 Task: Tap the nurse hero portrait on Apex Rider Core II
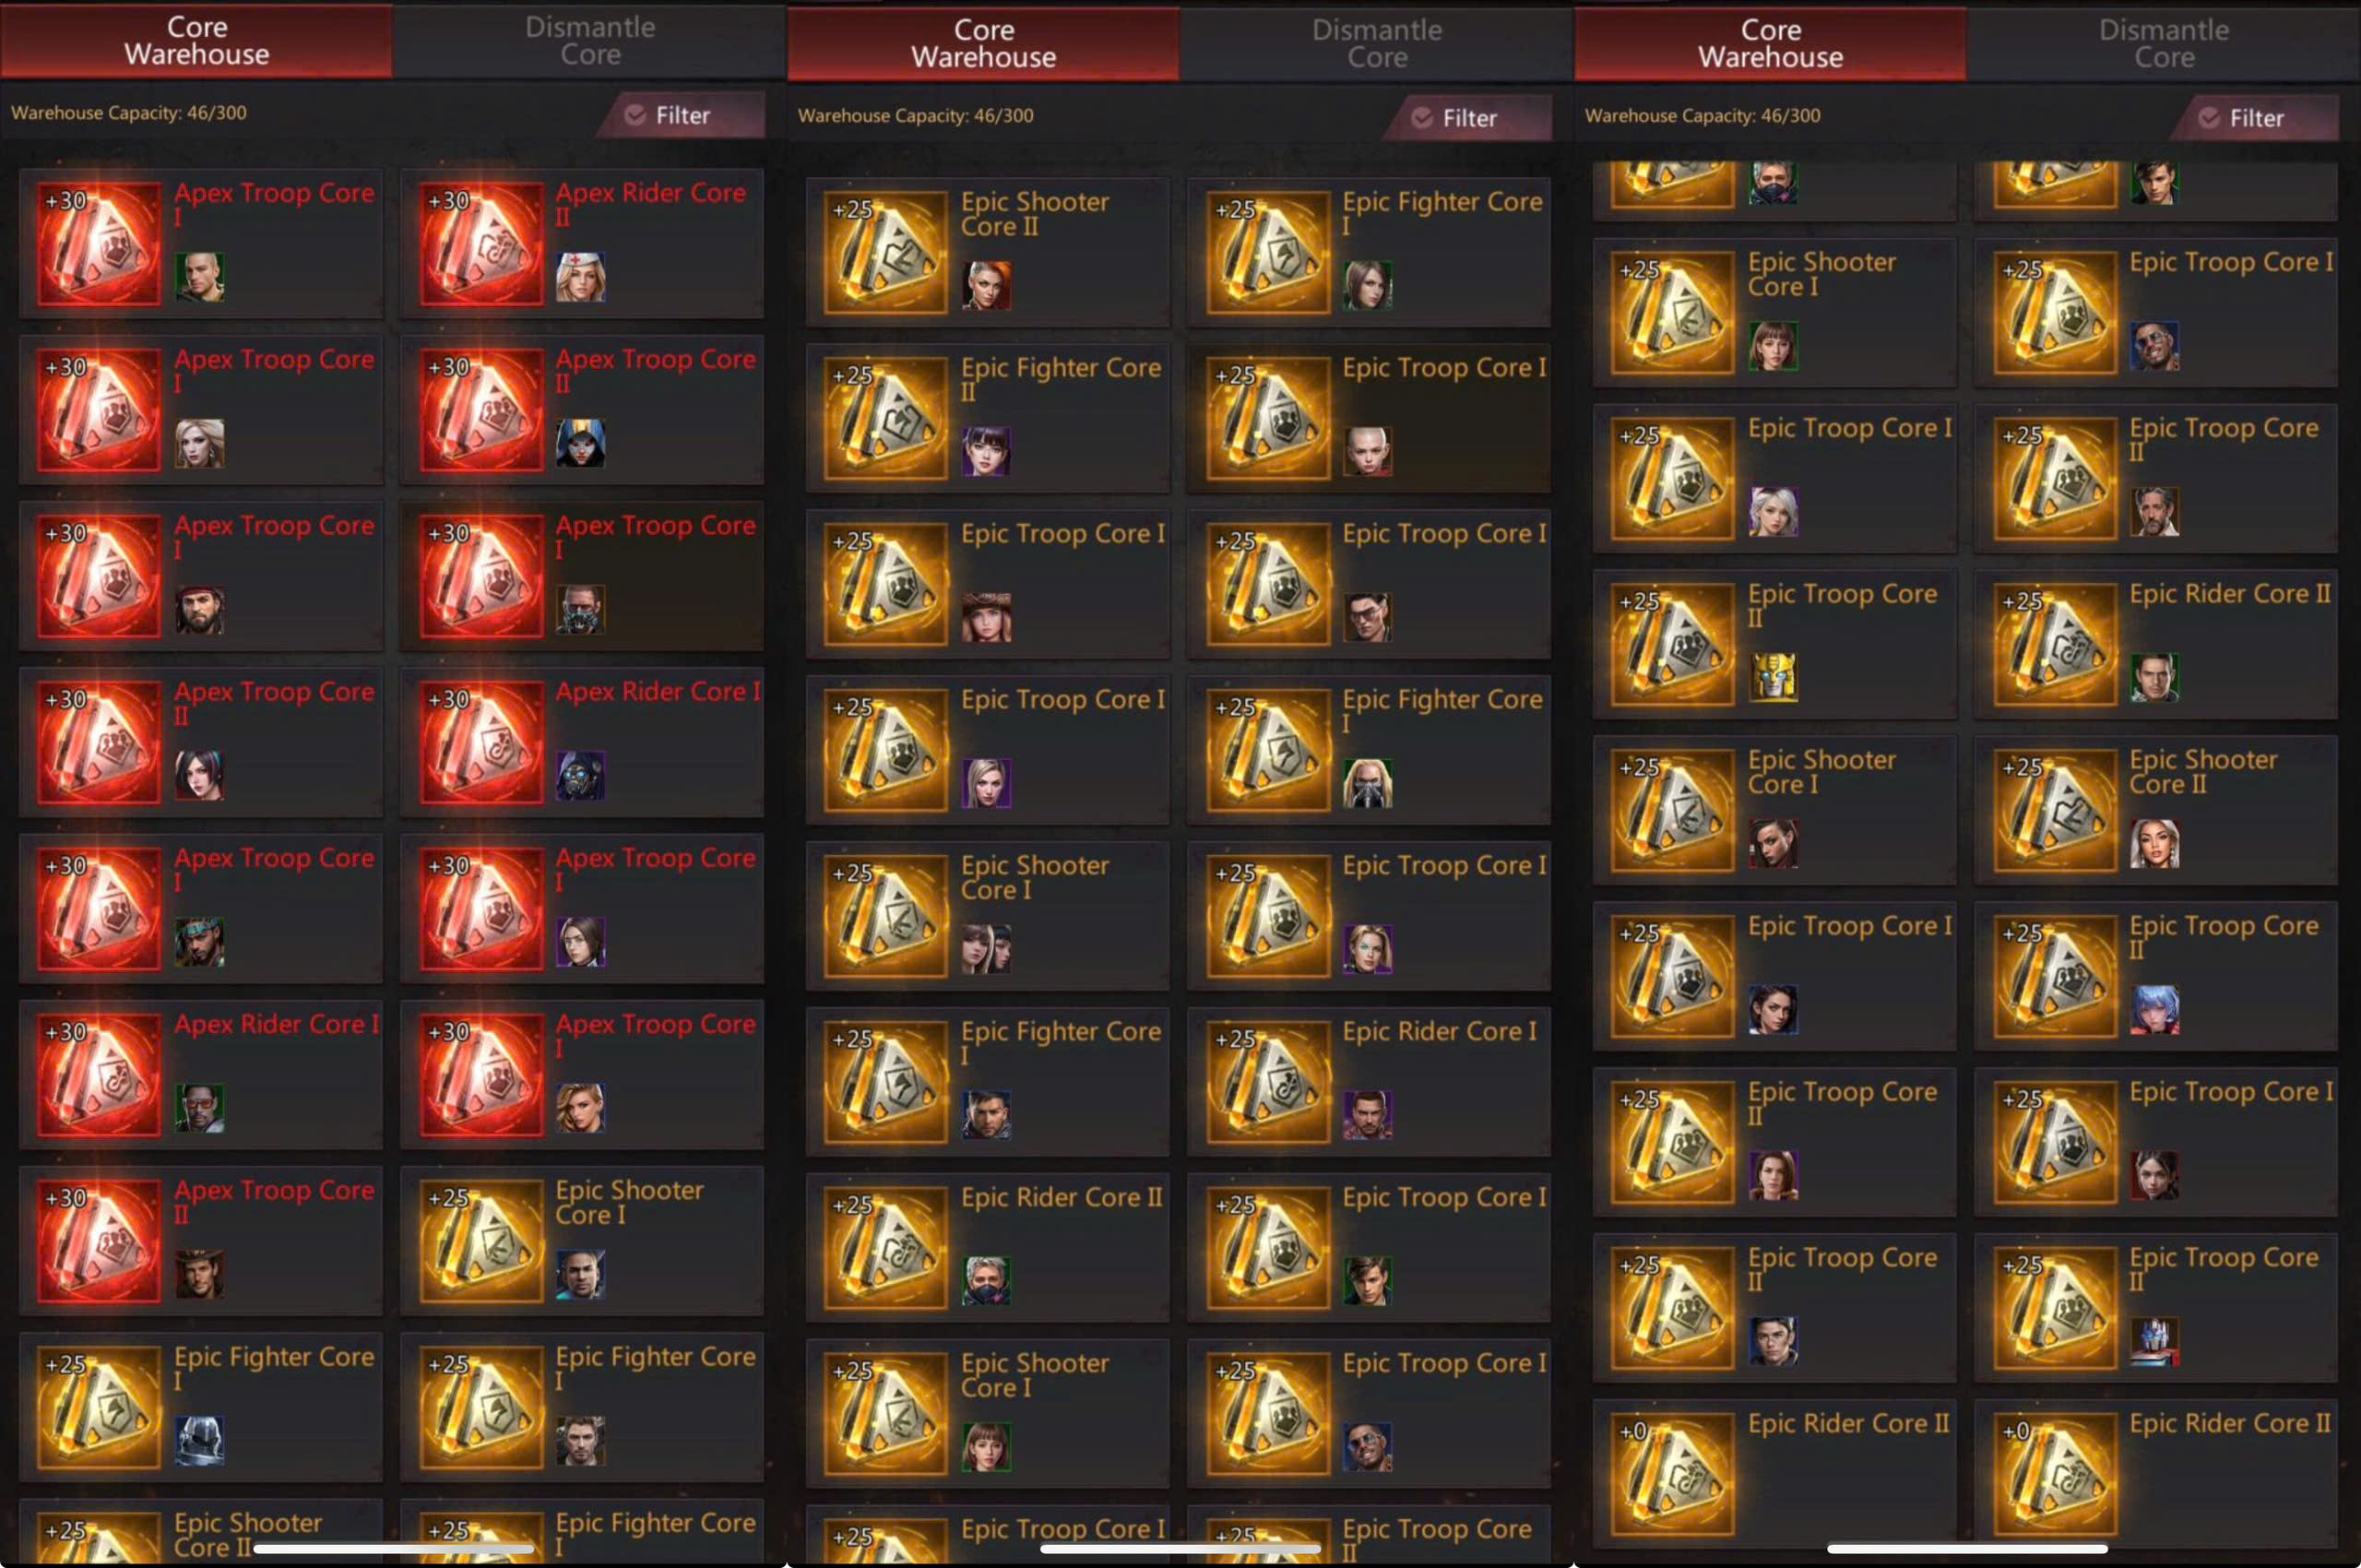point(581,277)
